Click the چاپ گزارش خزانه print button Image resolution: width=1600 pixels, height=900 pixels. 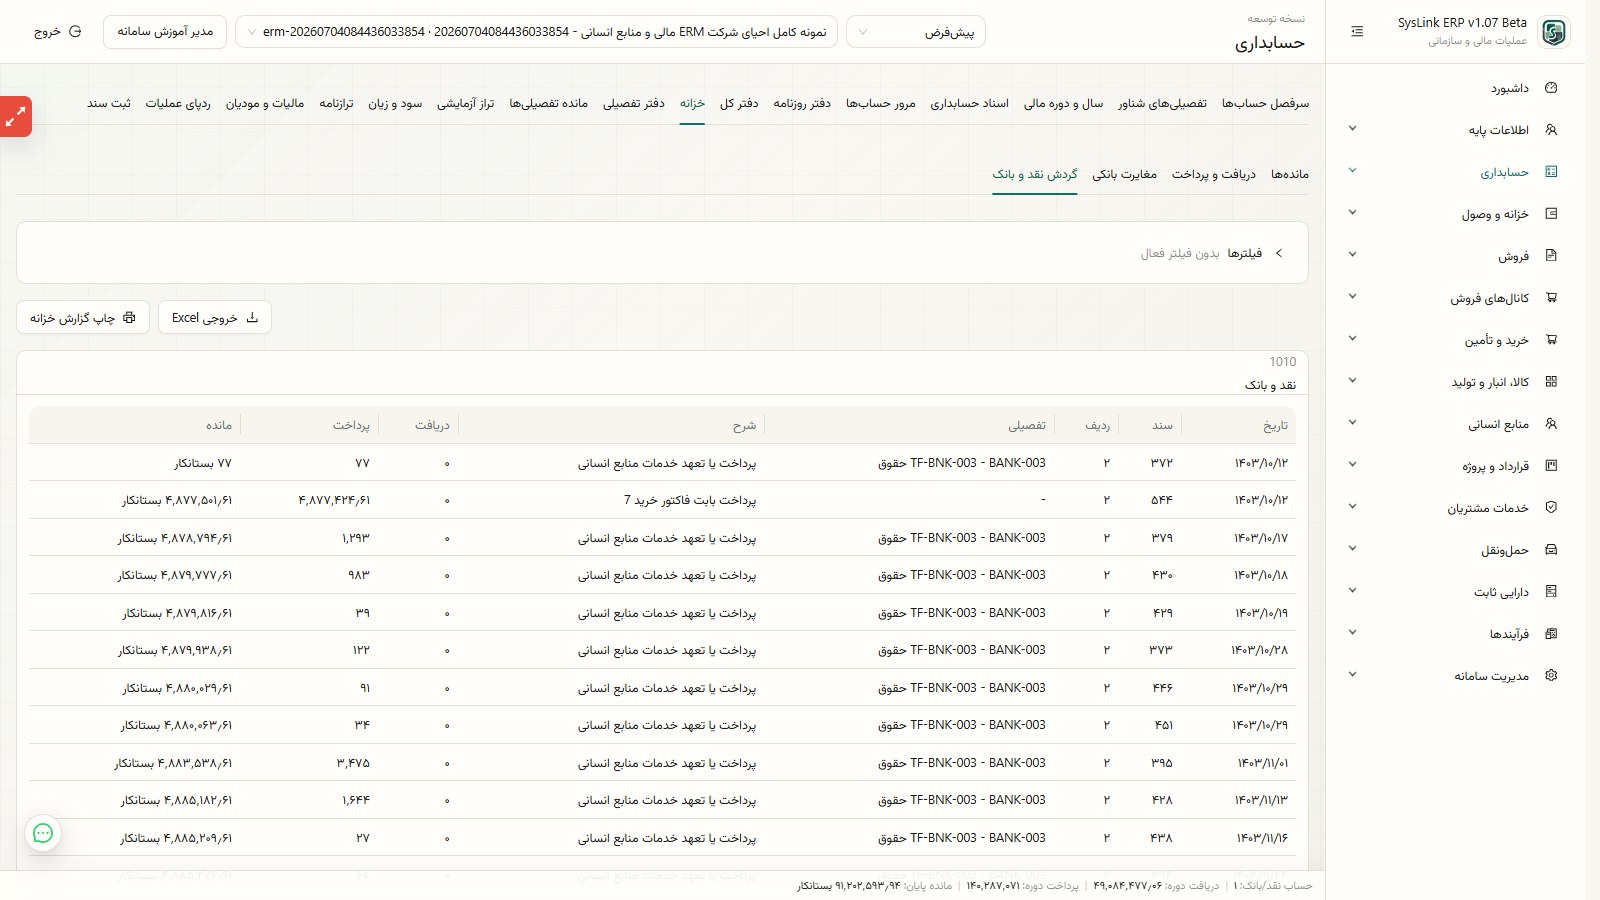click(83, 318)
